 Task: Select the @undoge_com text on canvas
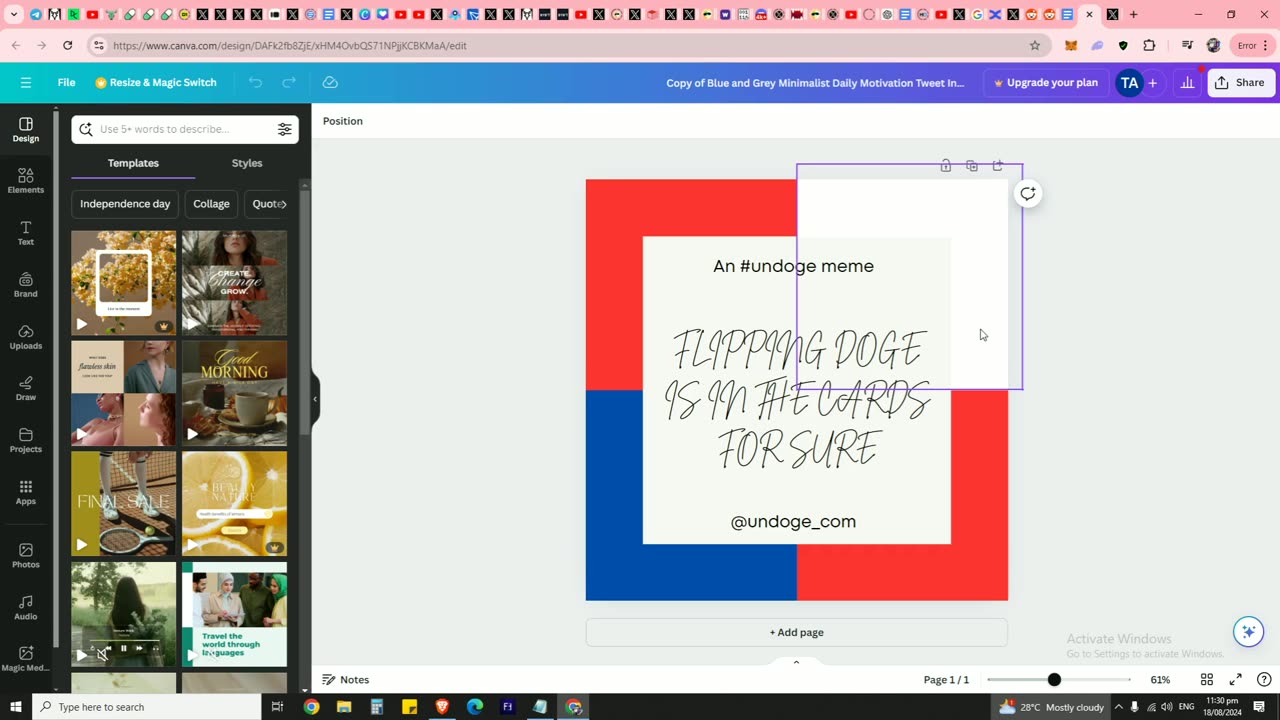pos(793,522)
